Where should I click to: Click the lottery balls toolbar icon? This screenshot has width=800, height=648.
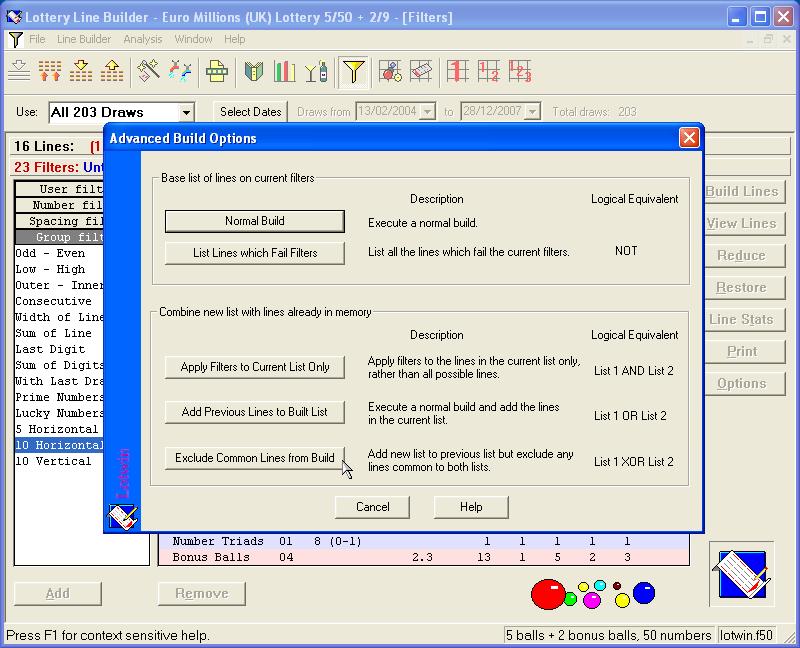click(x=390, y=71)
